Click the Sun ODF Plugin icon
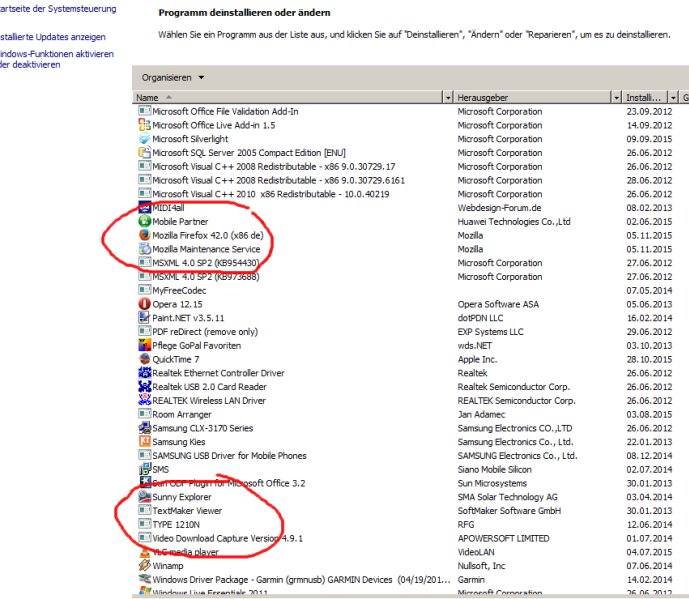The width and height of the screenshot is (689, 599). [x=145, y=483]
